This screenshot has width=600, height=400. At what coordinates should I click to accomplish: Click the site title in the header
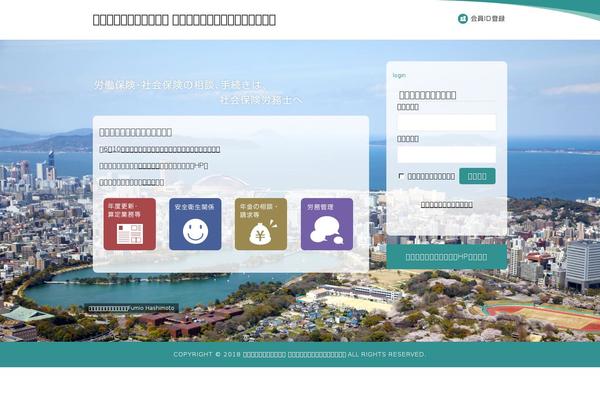[x=184, y=20]
